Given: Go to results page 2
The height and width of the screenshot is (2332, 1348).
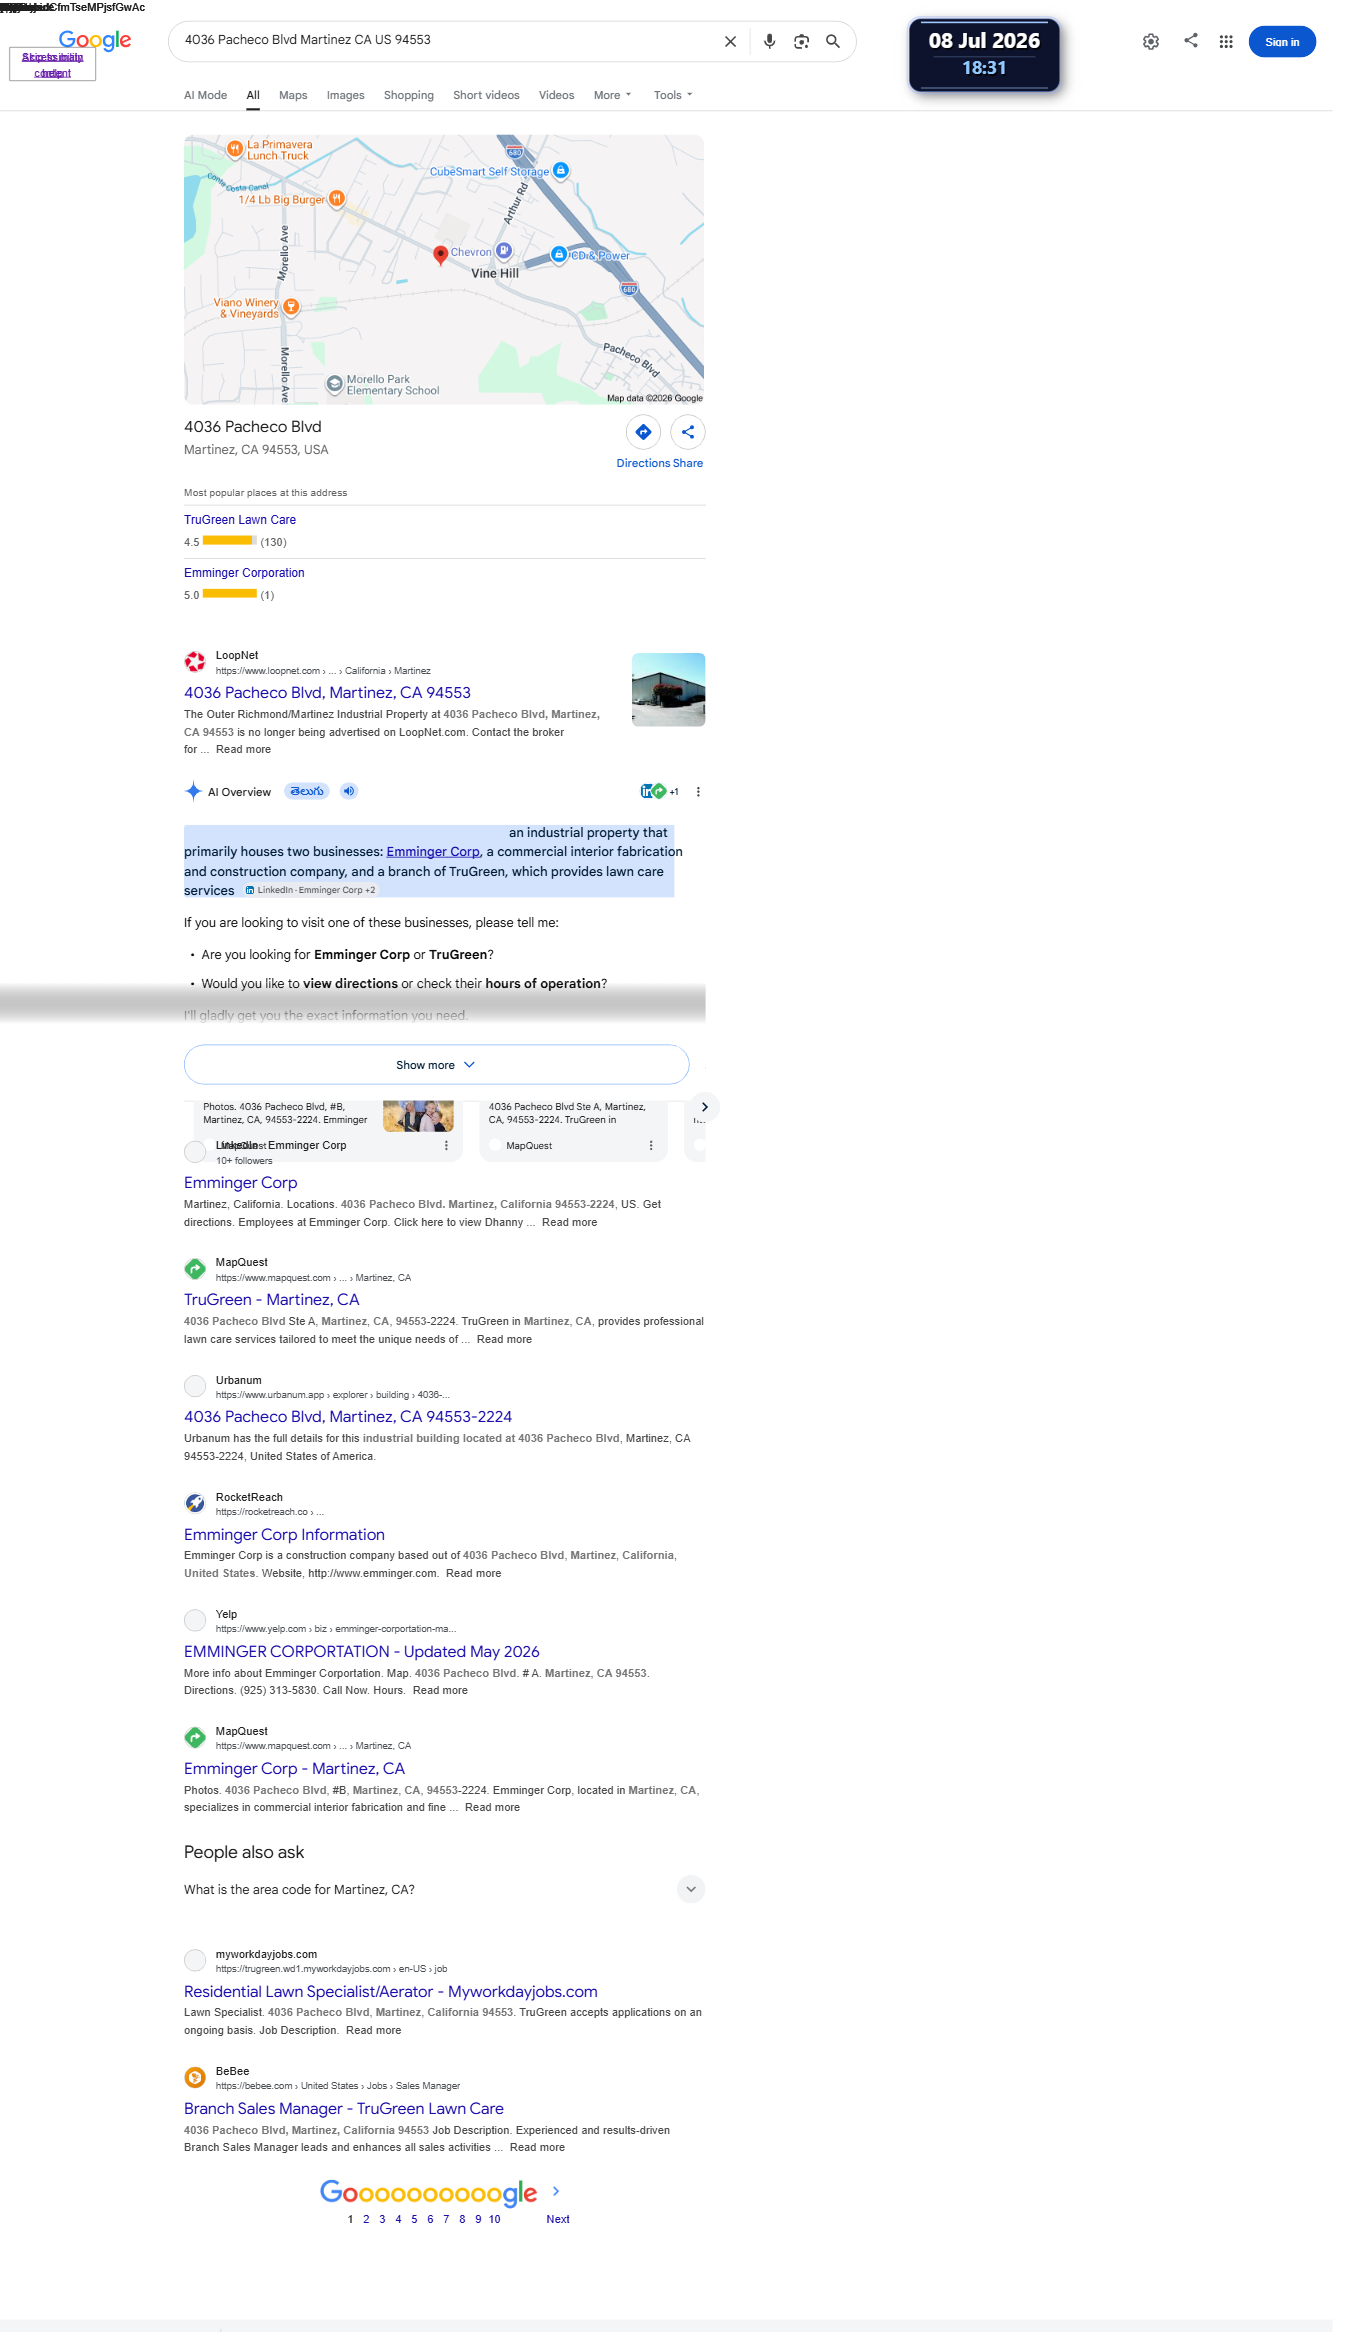Looking at the screenshot, I should (x=366, y=2219).
